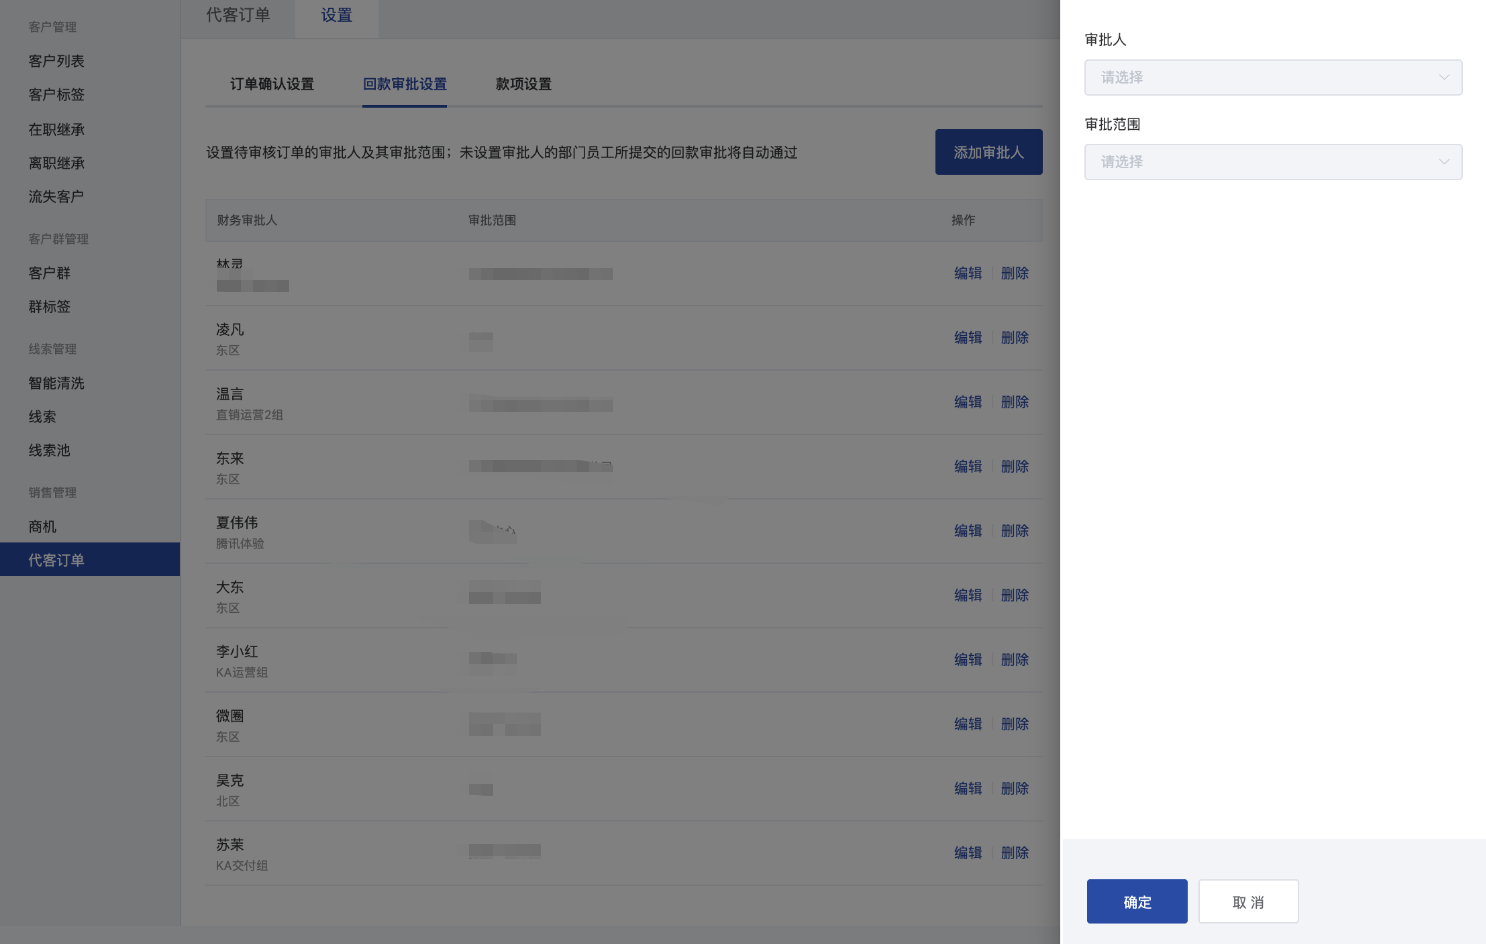Open 线索 in the sidebar
The width and height of the screenshot is (1486, 944).
(43, 417)
